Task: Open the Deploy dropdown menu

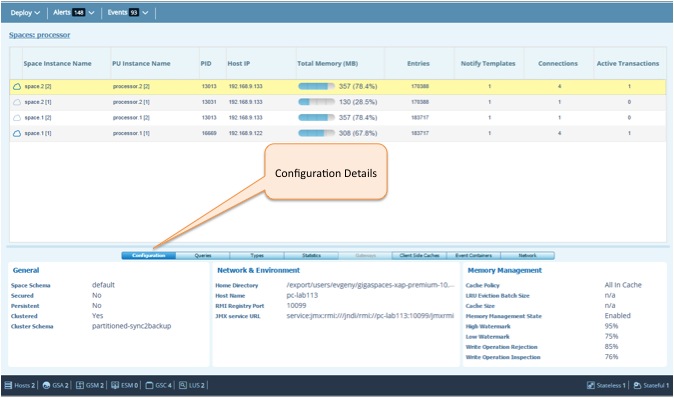Action: 25,13
